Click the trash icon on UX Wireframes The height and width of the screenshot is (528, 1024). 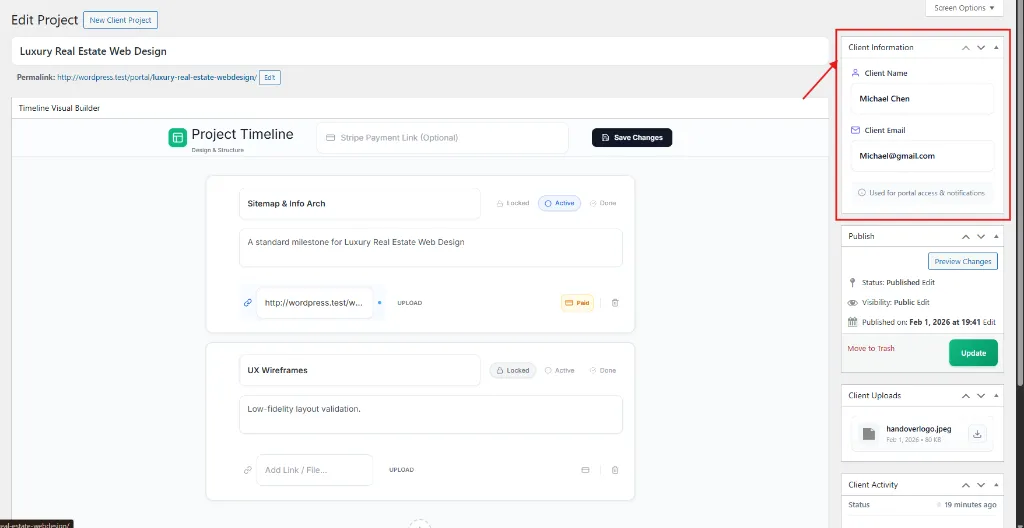pyautogui.click(x=615, y=470)
